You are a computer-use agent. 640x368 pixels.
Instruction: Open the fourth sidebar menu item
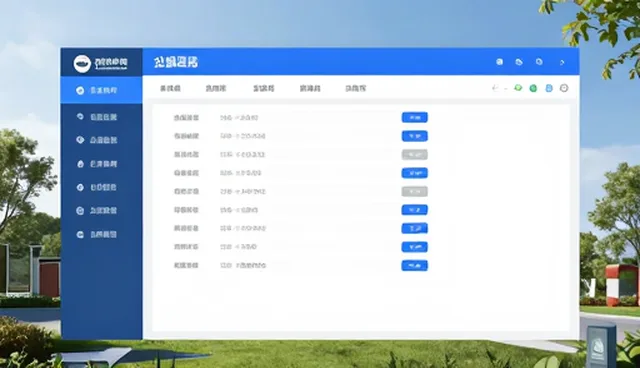pos(101,164)
